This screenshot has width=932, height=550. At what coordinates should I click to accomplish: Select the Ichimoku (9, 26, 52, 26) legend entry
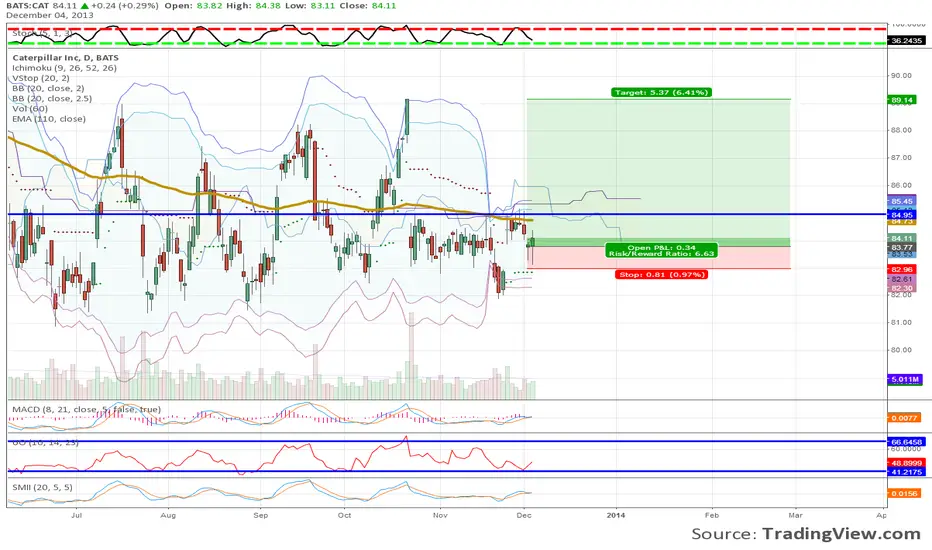pyautogui.click(x=64, y=68)
